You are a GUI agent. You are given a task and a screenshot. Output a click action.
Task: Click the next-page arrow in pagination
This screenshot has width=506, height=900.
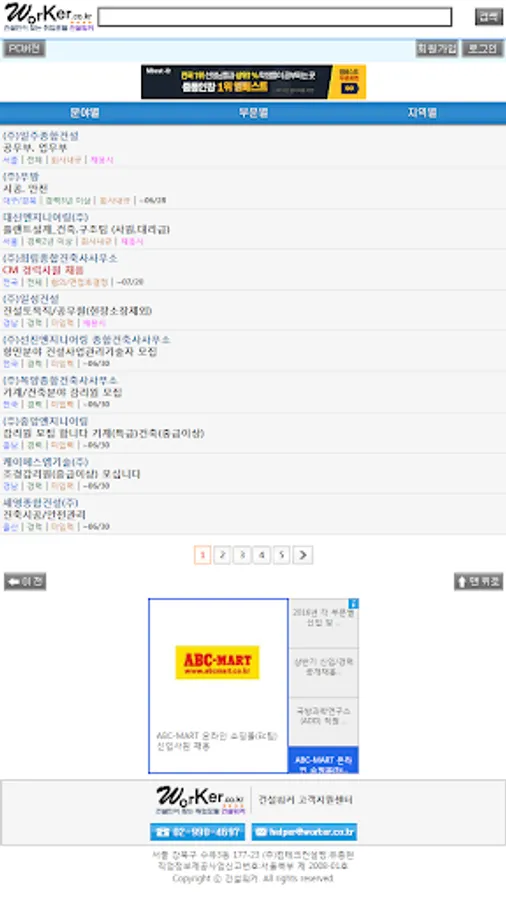pos(303,555)
